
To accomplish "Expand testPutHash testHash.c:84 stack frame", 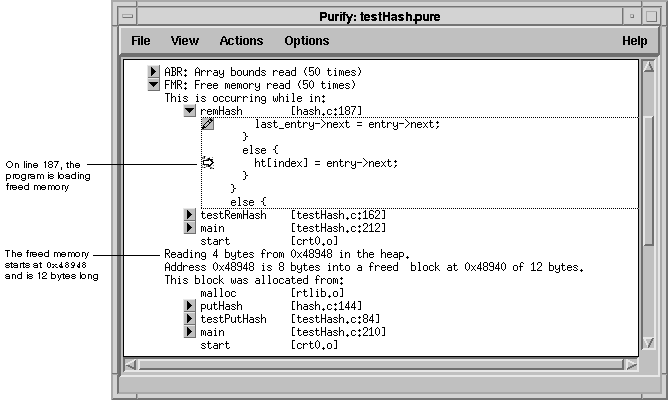I will click(190, 319).
